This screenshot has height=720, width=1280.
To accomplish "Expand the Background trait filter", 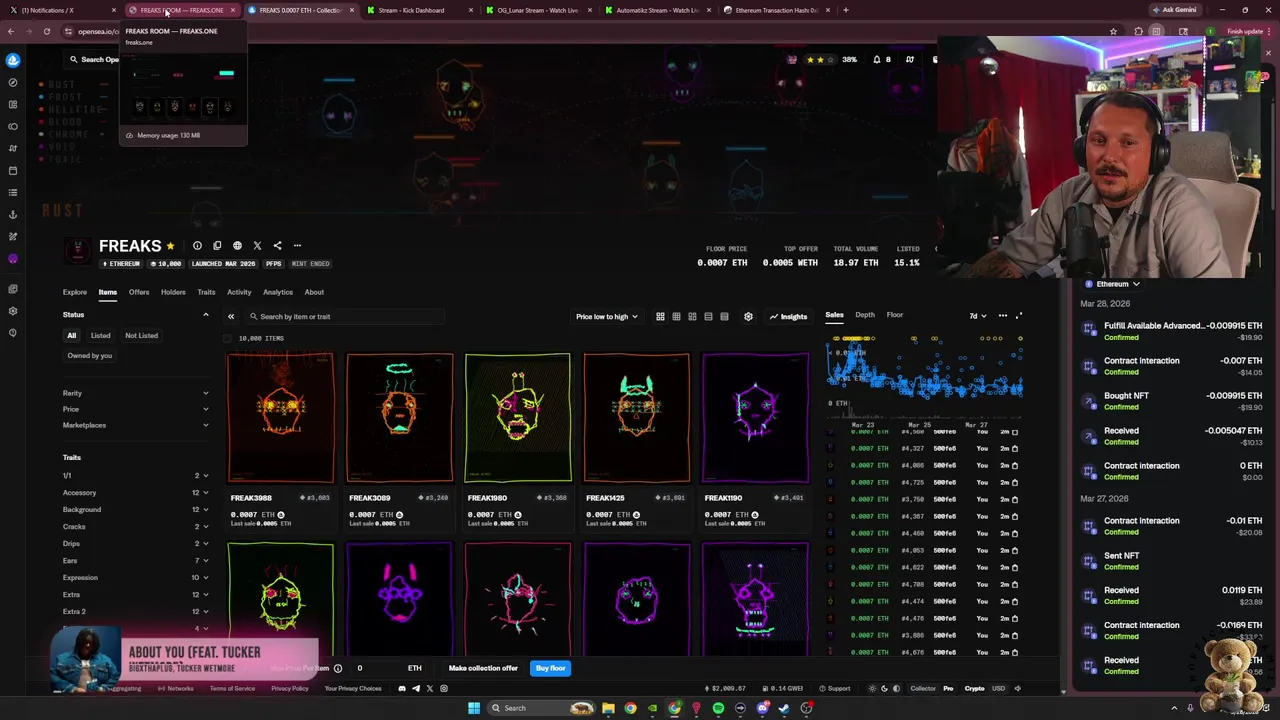I will pos(136,510).
